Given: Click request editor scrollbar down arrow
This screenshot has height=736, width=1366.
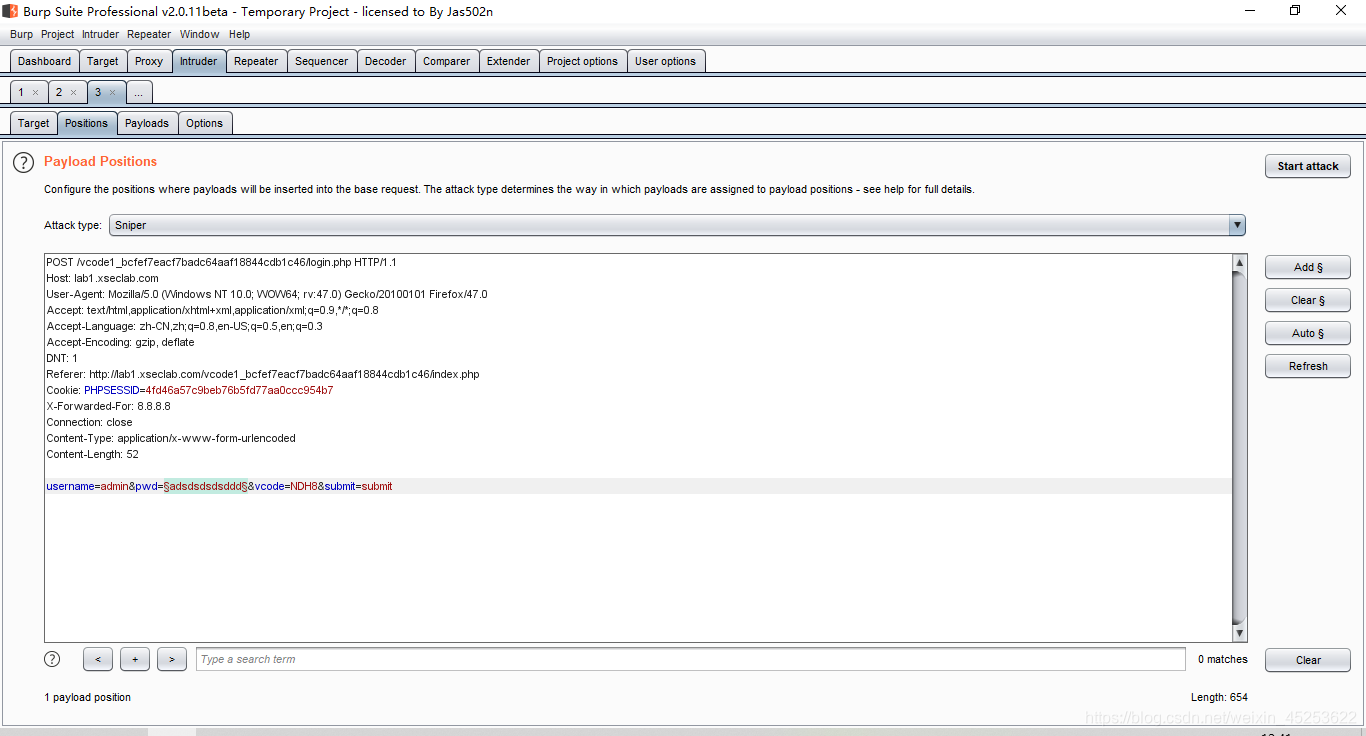Looking at the screenshot, I should (1240, 633).
